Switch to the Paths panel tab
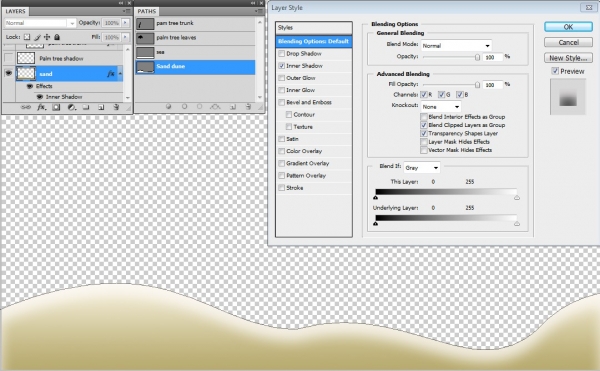This screenshot has width=600, height=371. pyautogui.click(x=147, y=11)
